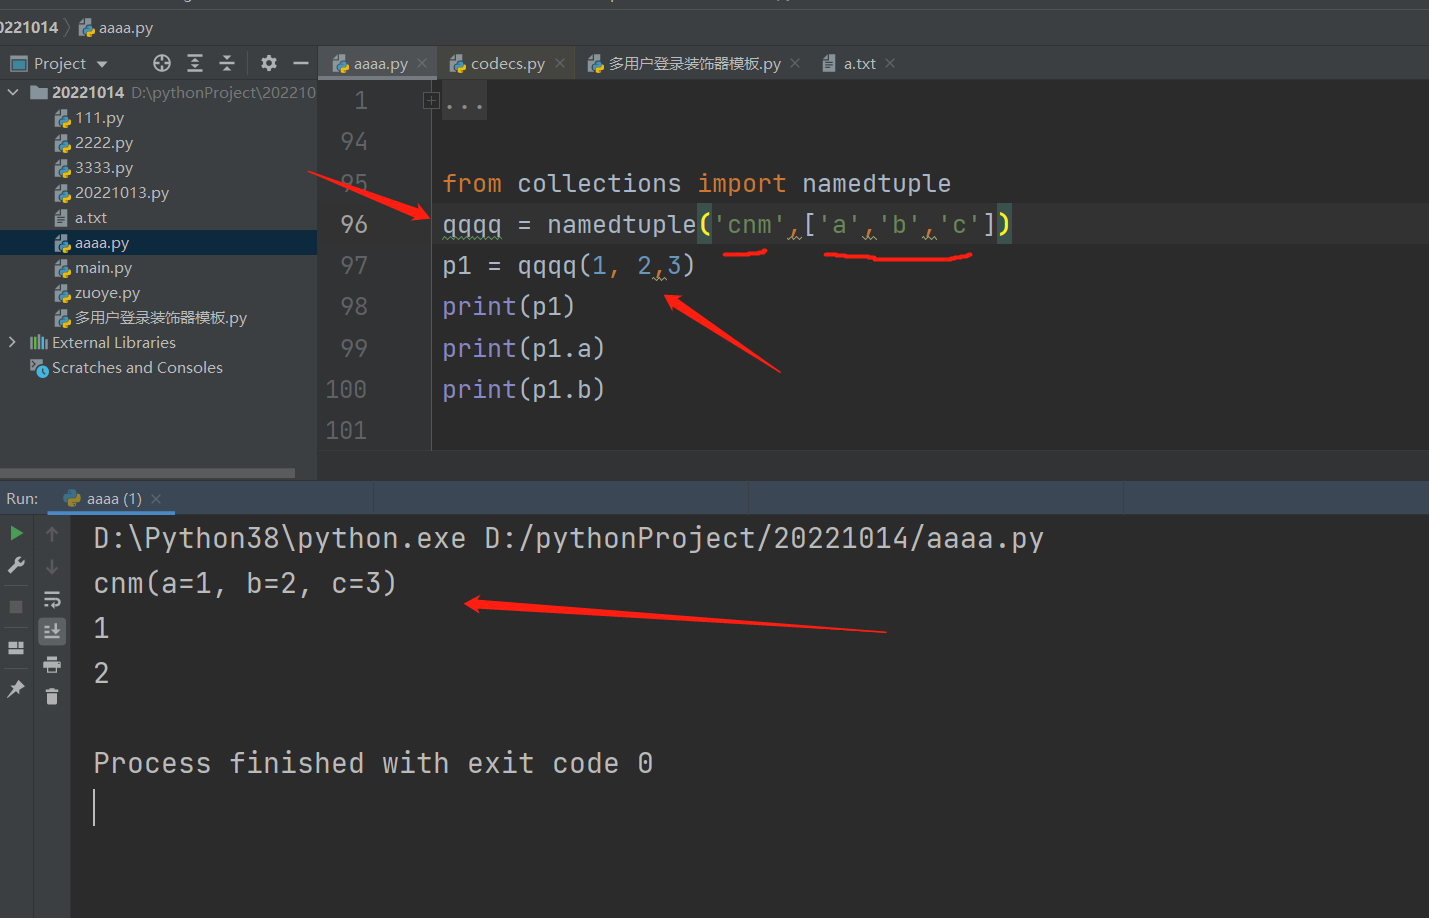Select 多用户登录装饰器模板.py in project tree
The image size is (1429, 918).
pos(160,318)
